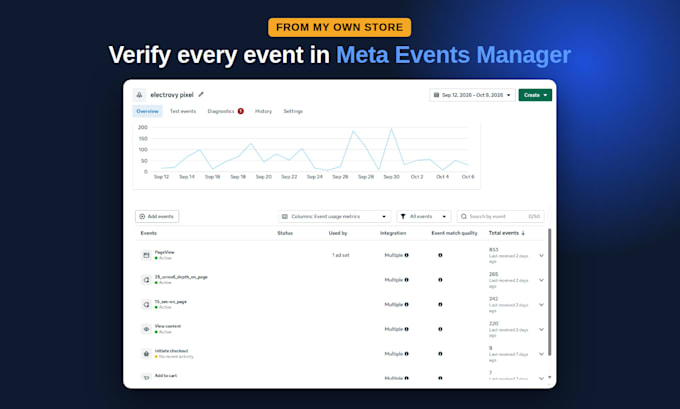The height and width of the screenshot is (409, 680).
Task: Click the View content event name
Action: pyautogui.click(x=168, y=326)
